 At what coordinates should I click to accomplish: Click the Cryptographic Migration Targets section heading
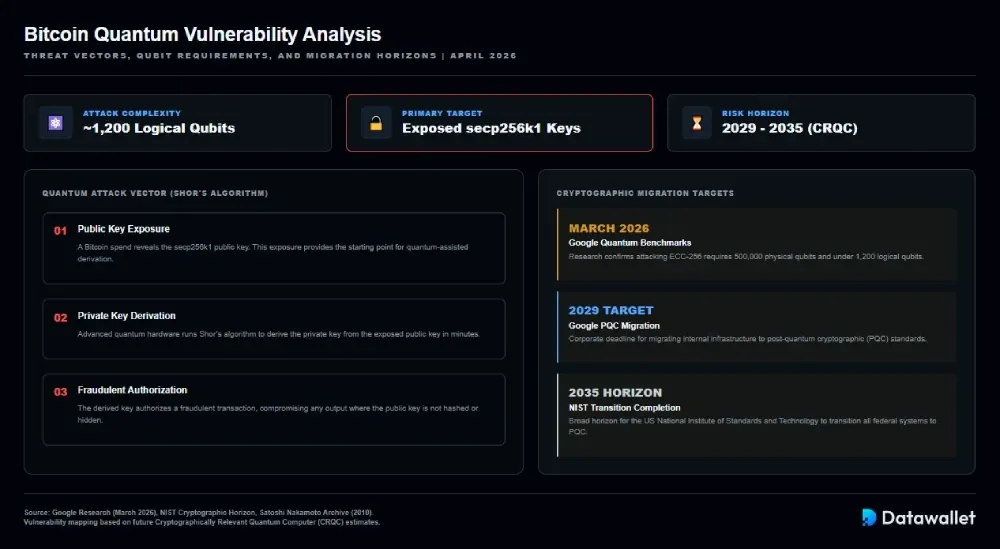(645, 193)
